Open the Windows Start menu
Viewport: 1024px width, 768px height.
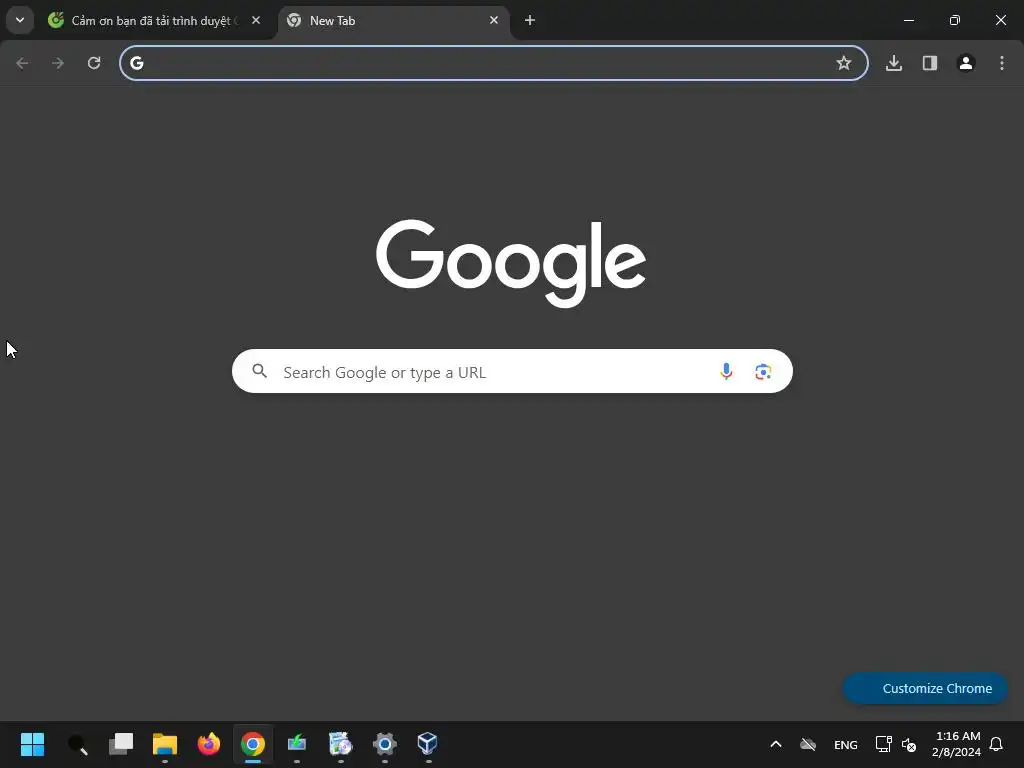coord(33,744)
